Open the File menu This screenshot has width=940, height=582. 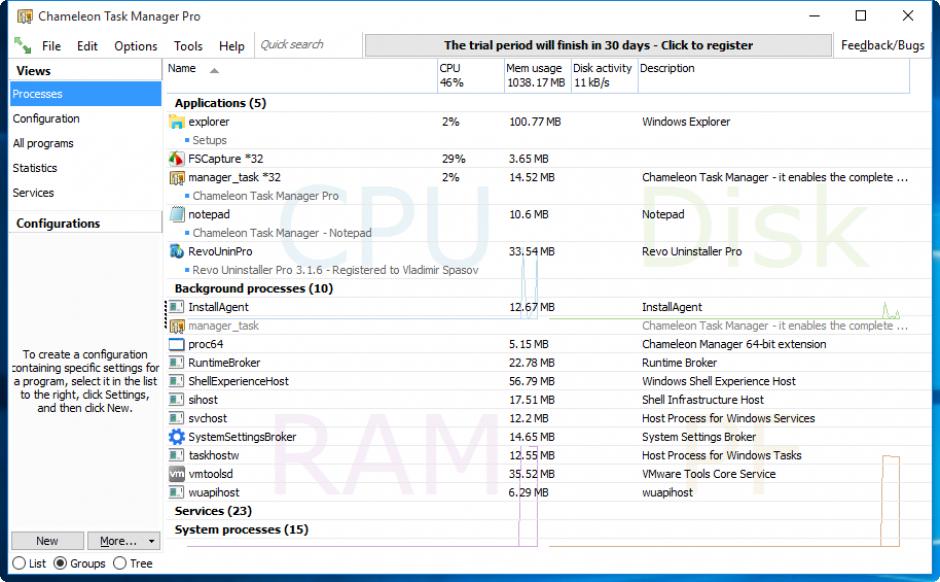coord(52,46)
